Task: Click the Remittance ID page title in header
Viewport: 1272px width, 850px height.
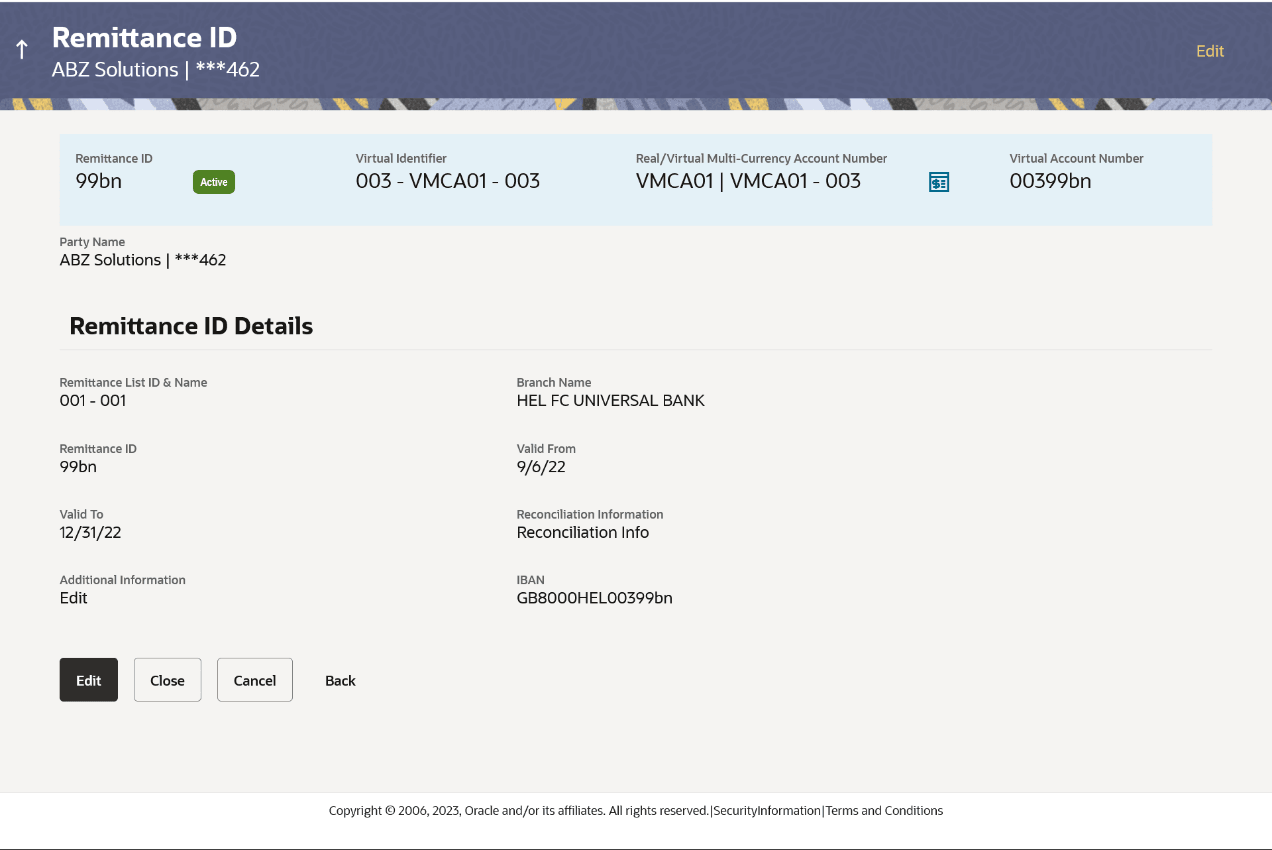Action: click(144, 38)
